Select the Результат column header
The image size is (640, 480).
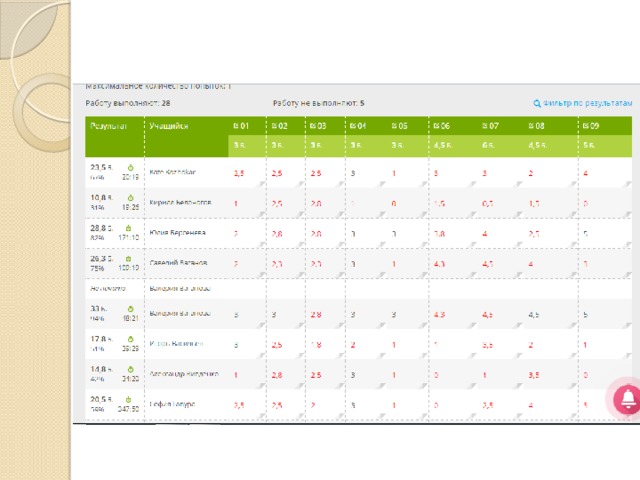coord(108,126)
